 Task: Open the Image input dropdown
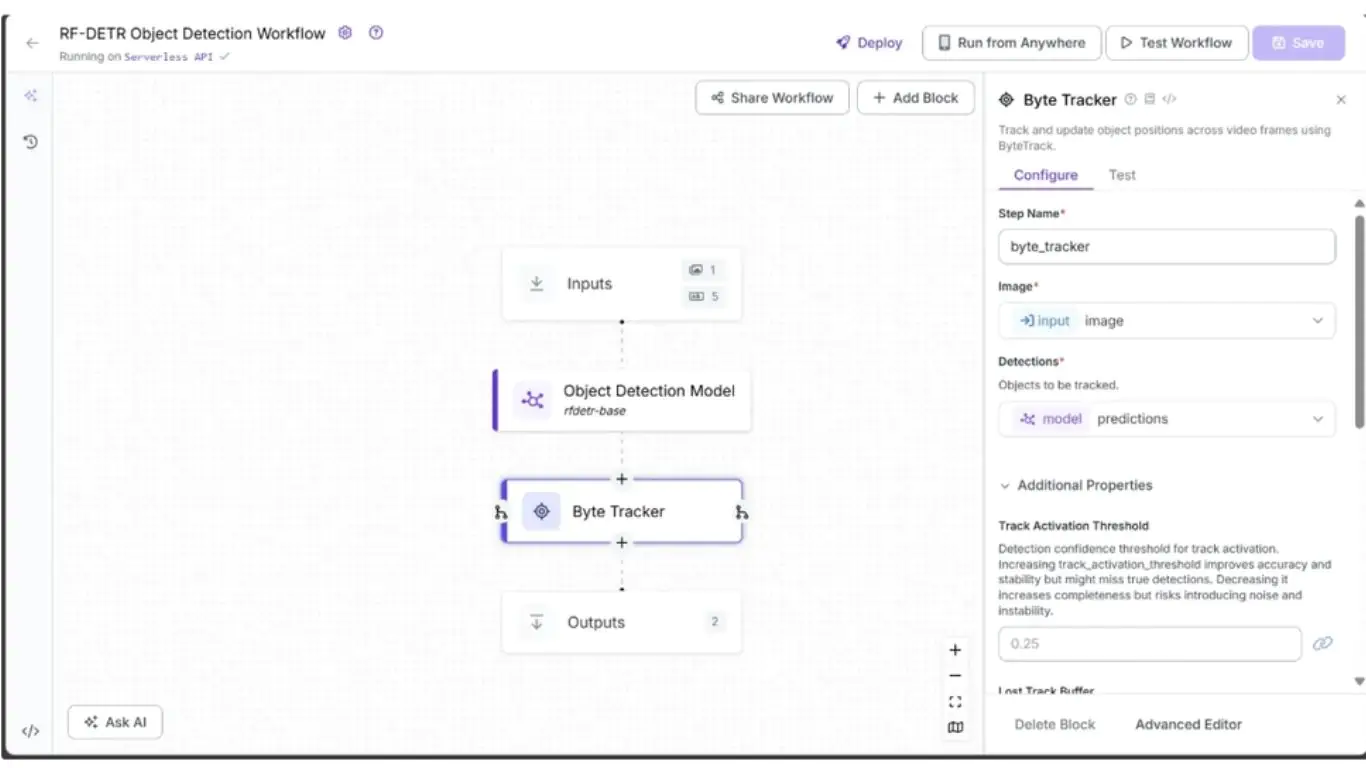click(x=1167, y=321)
